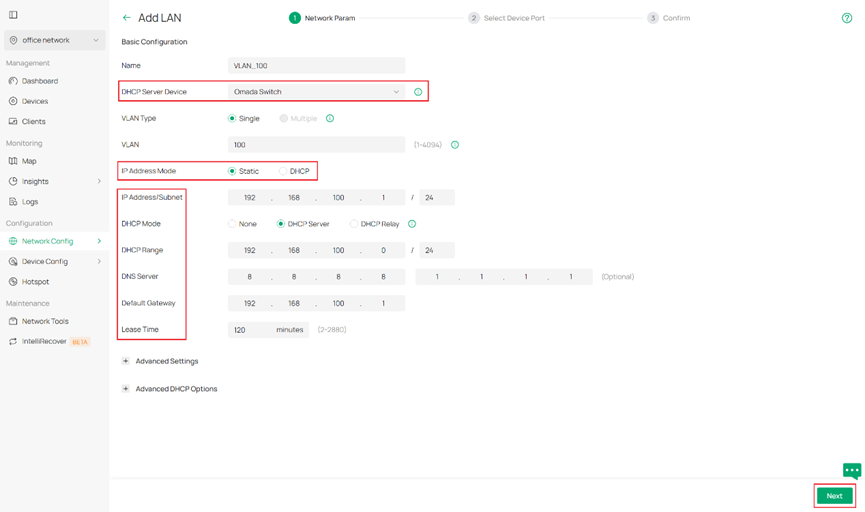Screen dimensions: 865x512
Task: Open the DHCP Server Device dropdown
Action: (316, 92)
